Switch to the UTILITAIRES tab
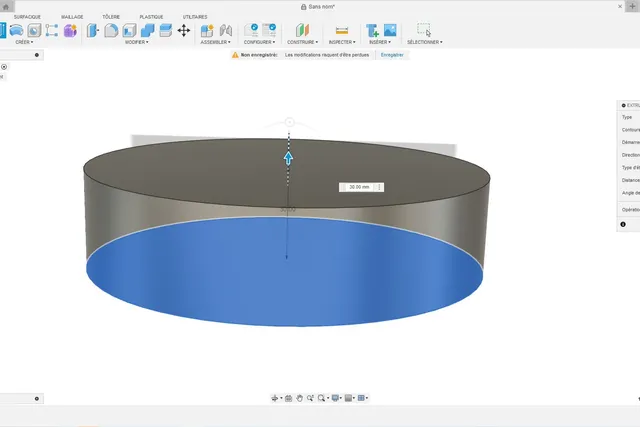This screenshot has height=427, width=640. click(195, 17)
